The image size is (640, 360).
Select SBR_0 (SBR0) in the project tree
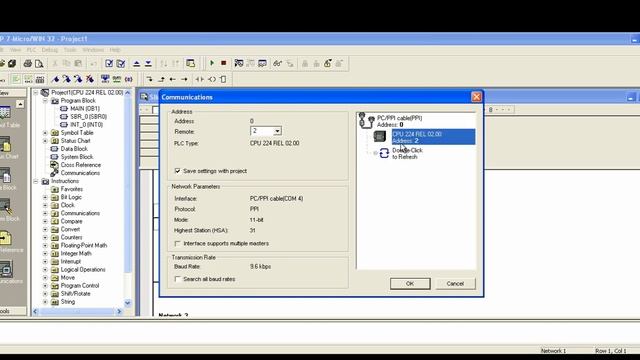pos(89,116)
